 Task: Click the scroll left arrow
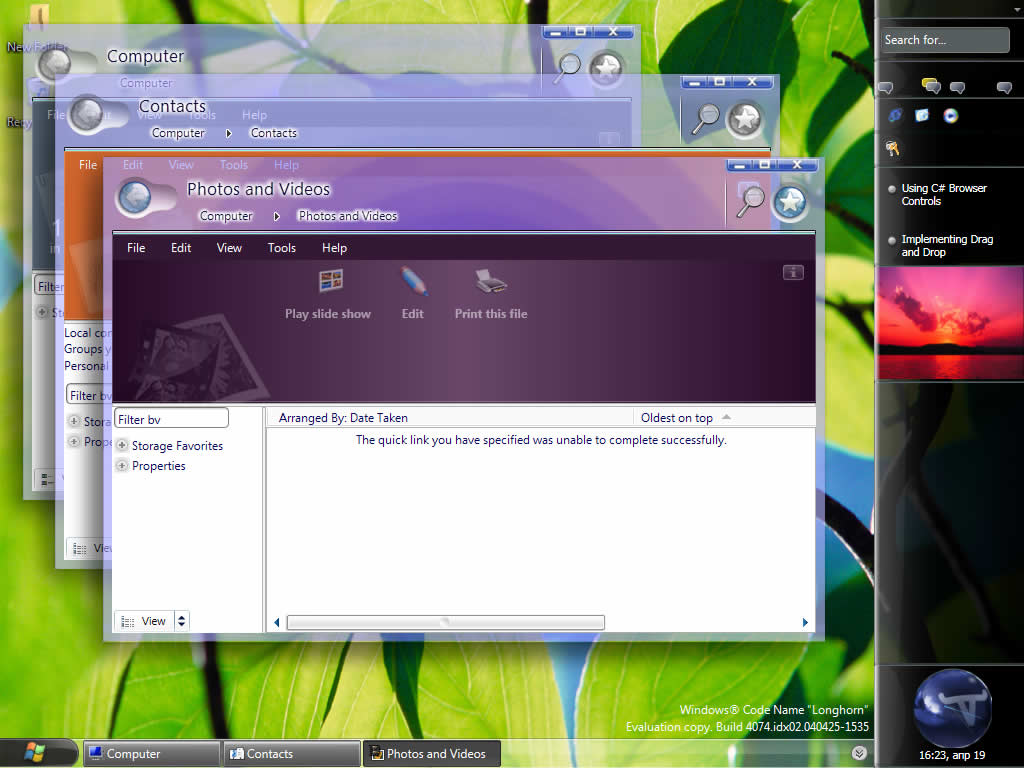point(277,622)
